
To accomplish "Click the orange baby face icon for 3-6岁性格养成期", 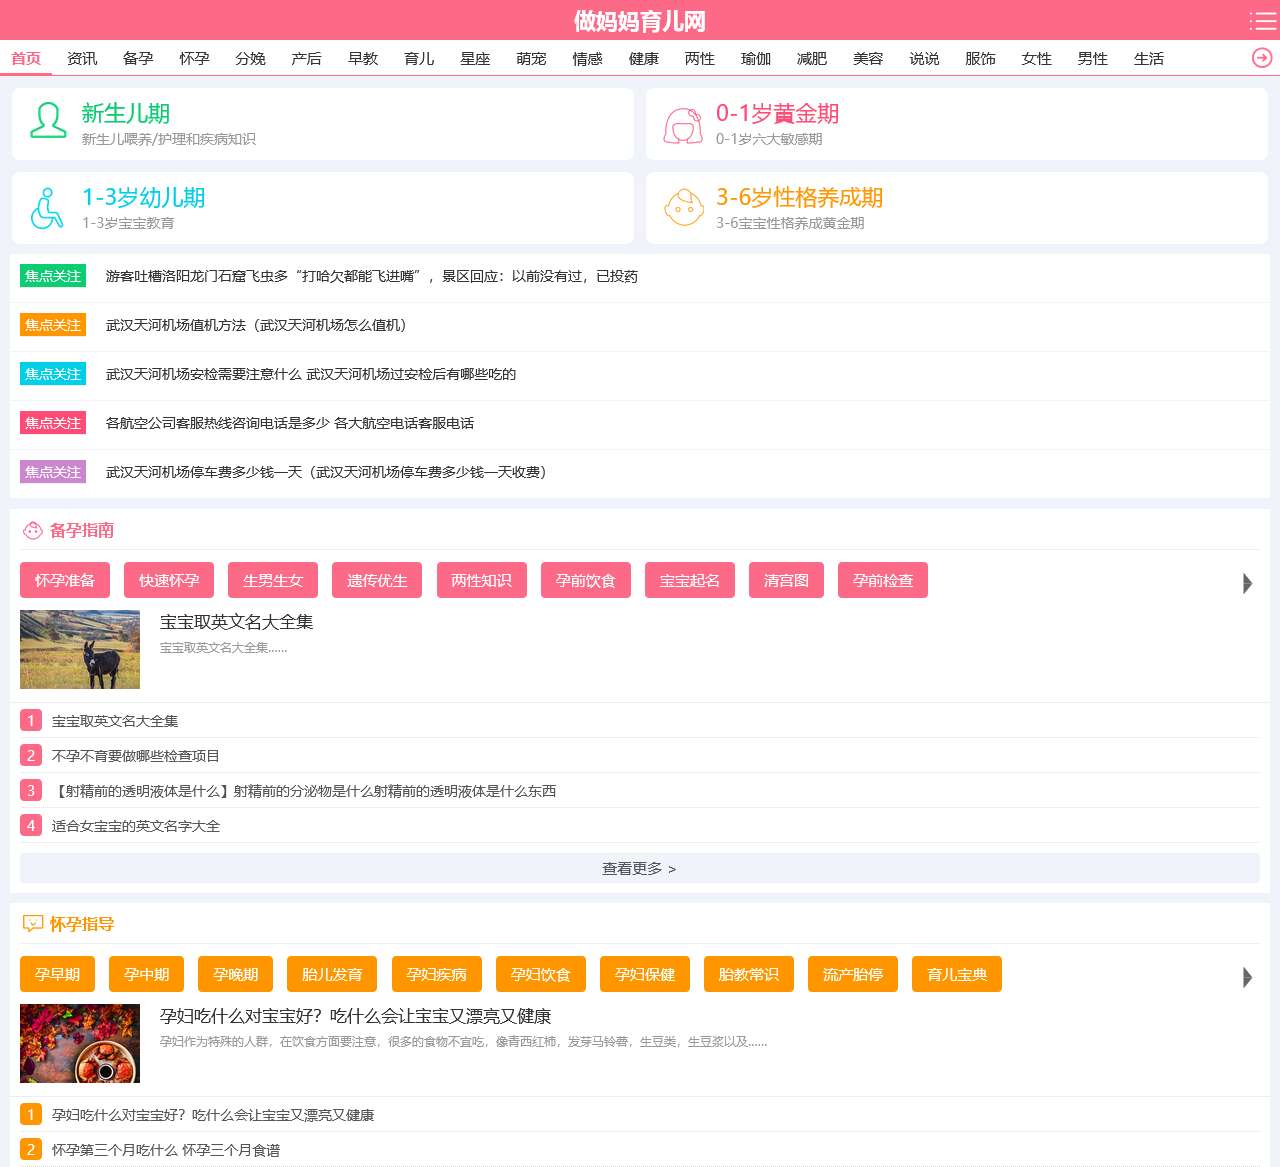I will (x=684, y=208).
